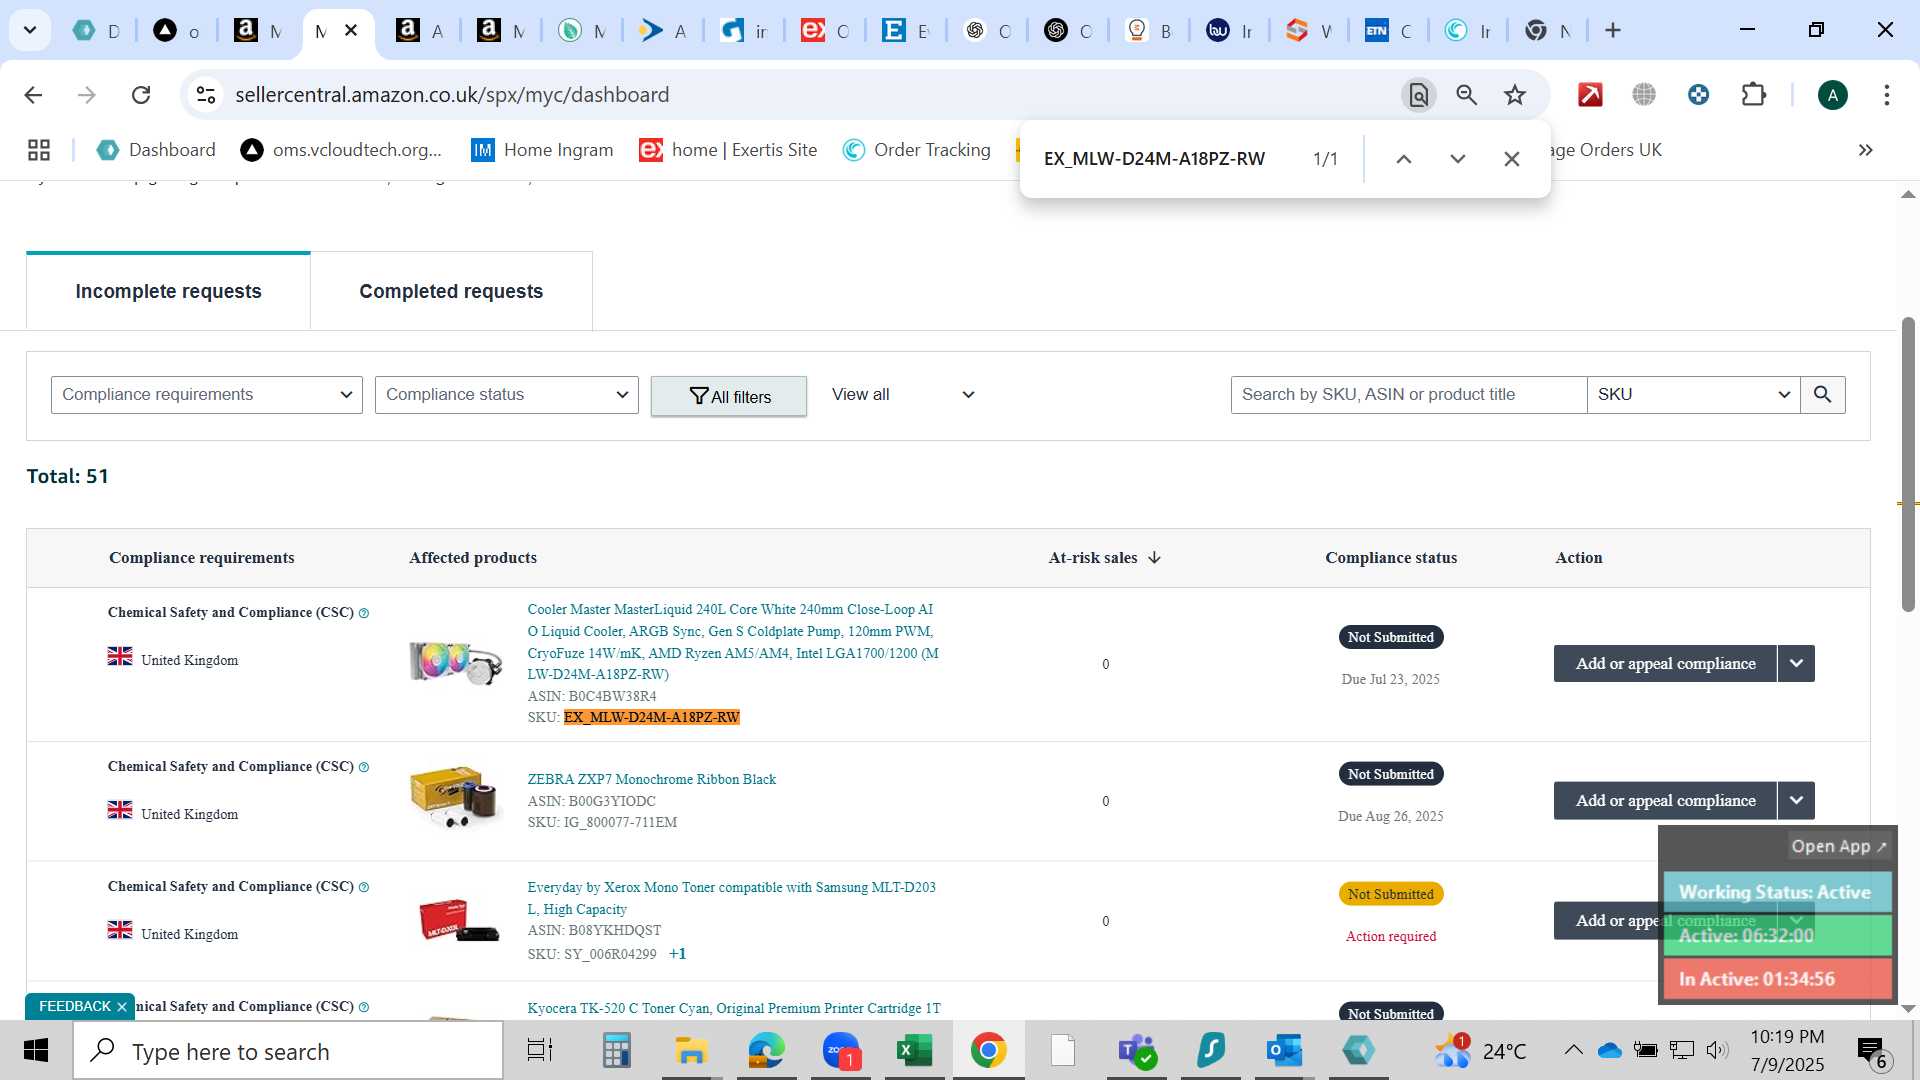Open Chrome three-dot menu
This screenshot has width=1920, height=1080.
tap(1887, 95)
